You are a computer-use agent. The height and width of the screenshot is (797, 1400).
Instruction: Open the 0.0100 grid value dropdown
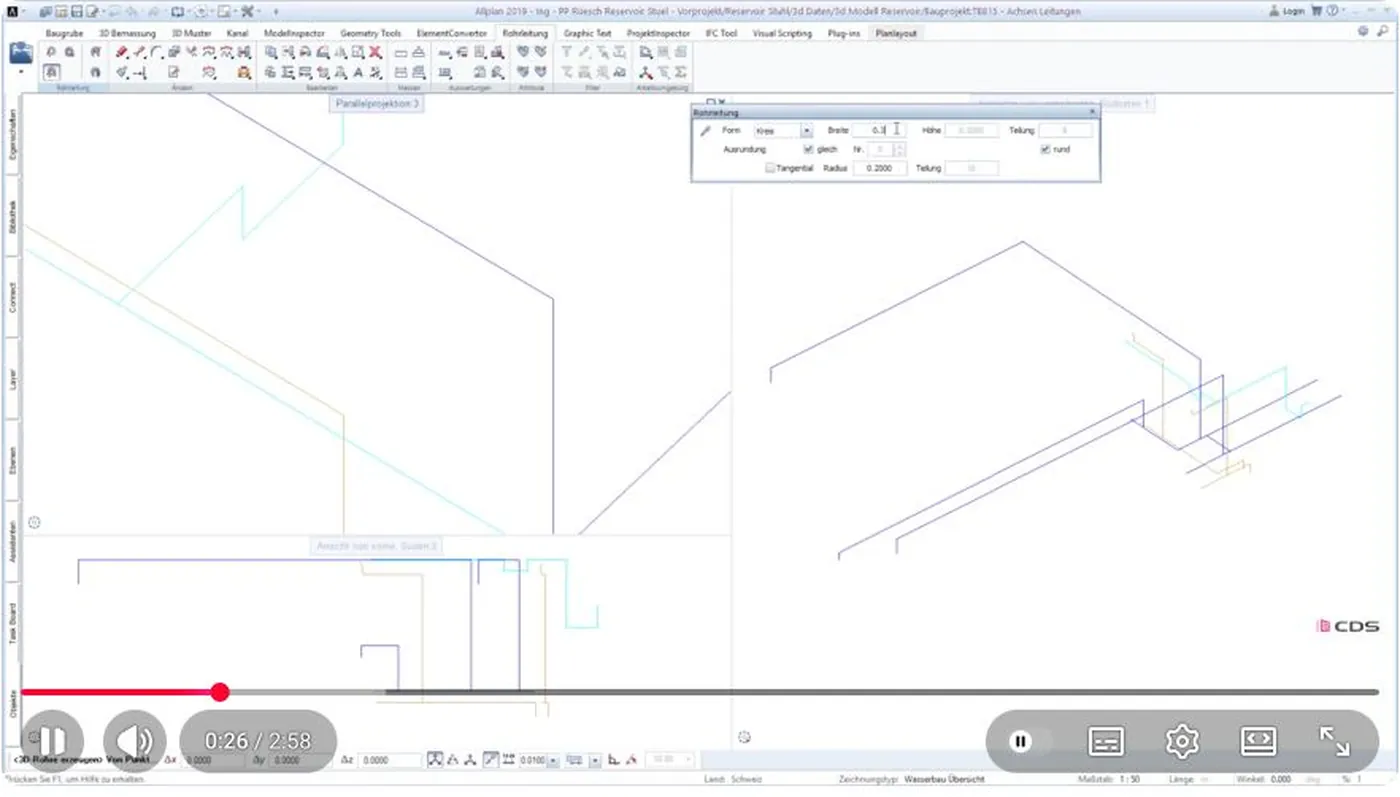coord(553,760)
